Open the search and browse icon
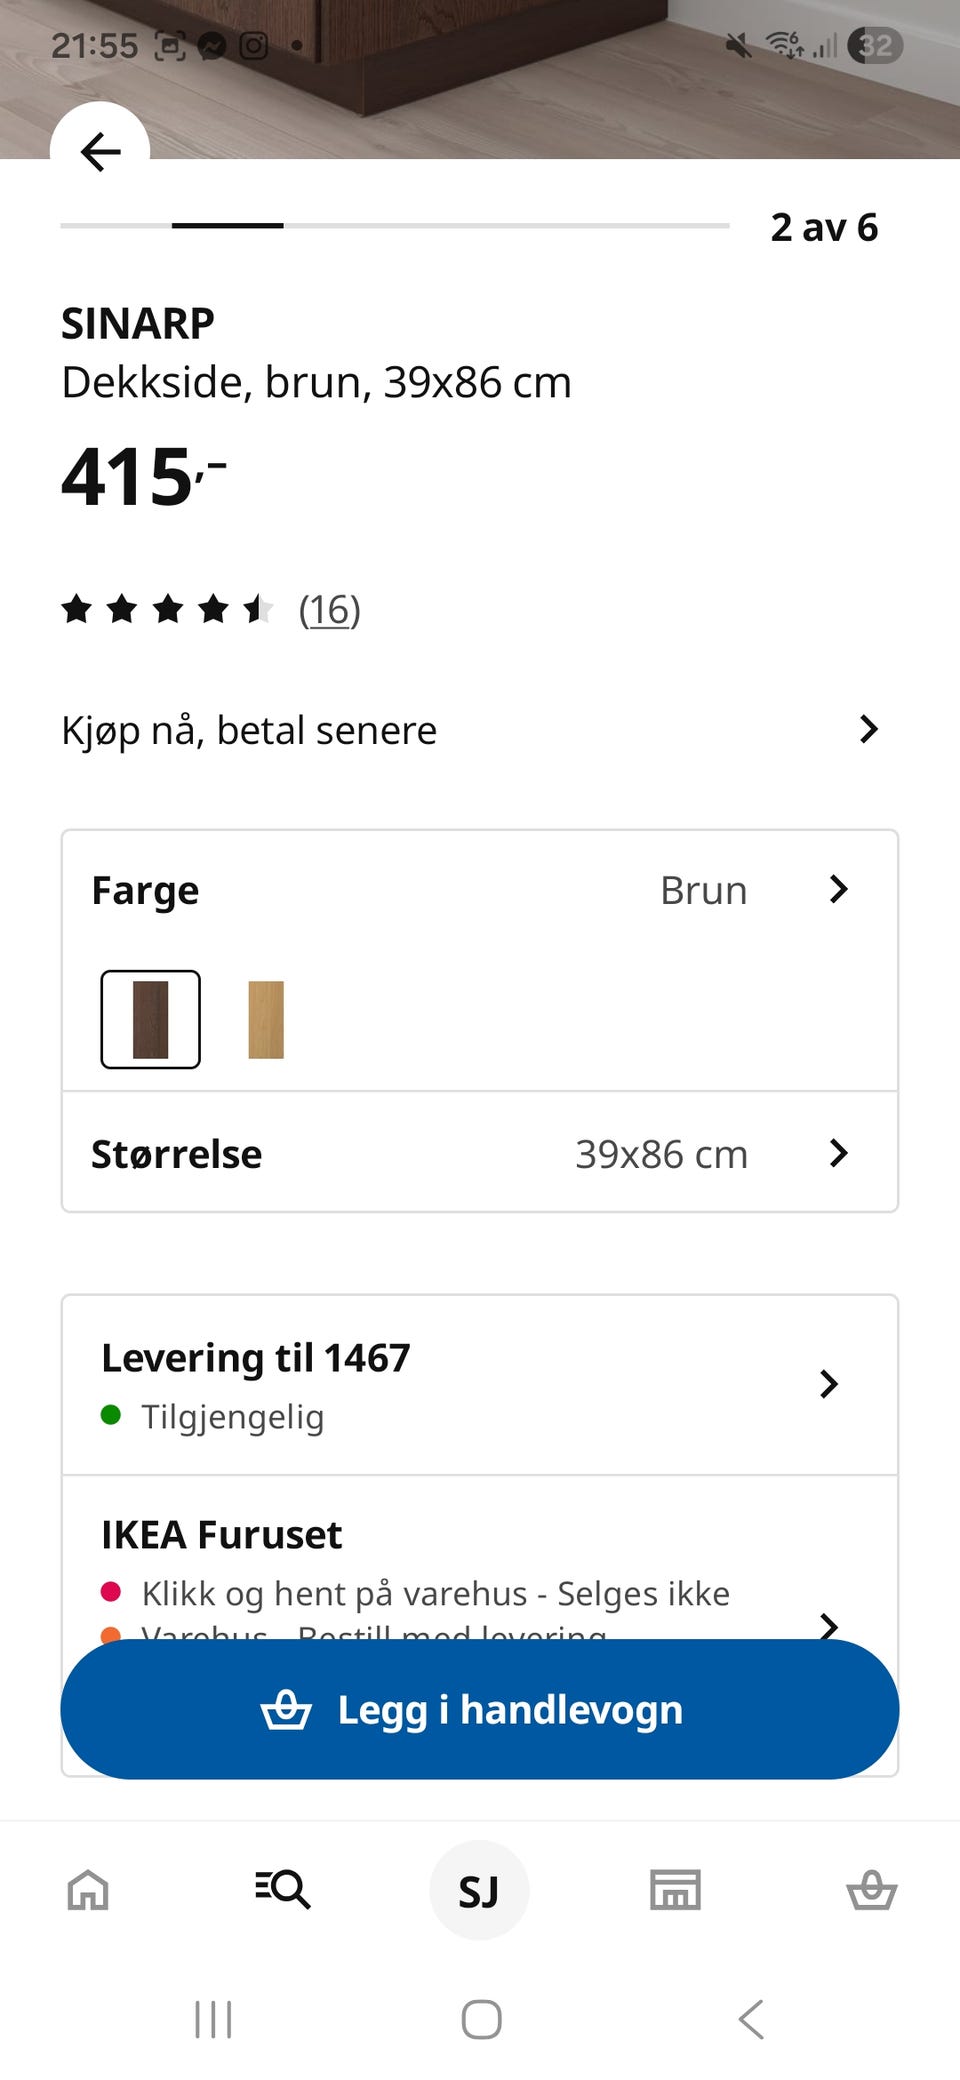 tap(283, 1890)
